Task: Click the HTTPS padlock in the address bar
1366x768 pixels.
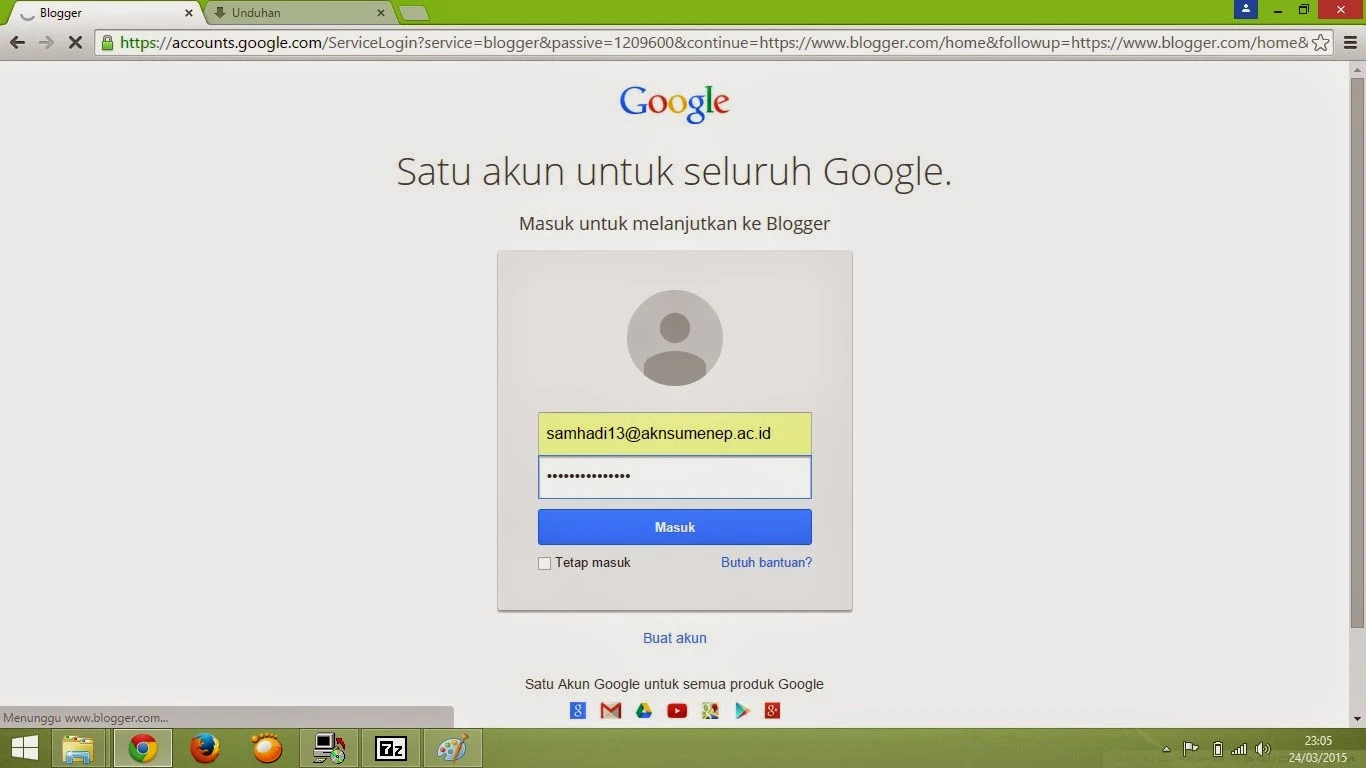Action: [x=106, y=43]
